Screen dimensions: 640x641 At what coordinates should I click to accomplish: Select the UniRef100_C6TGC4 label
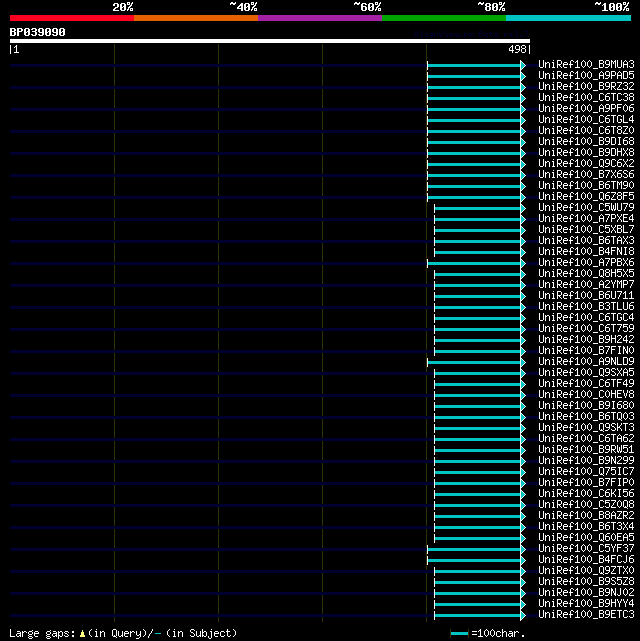(x=586, y=318)
